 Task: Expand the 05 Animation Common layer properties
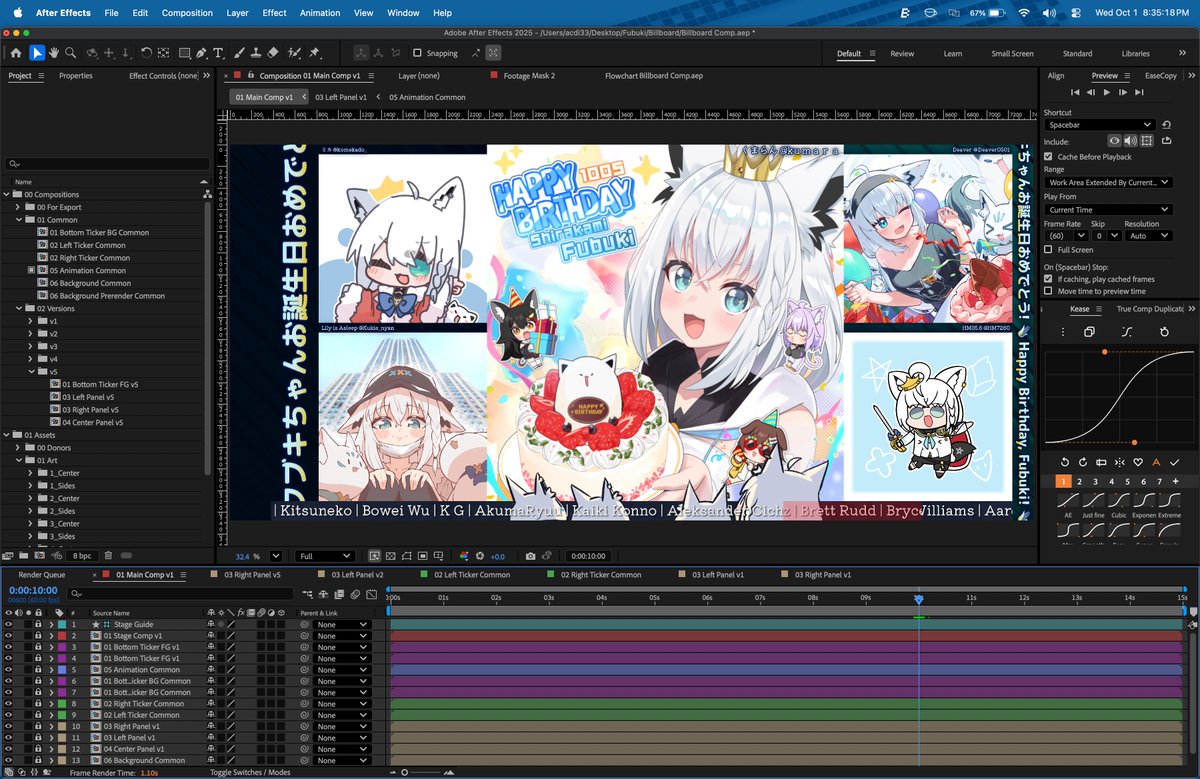pos(51,670)
